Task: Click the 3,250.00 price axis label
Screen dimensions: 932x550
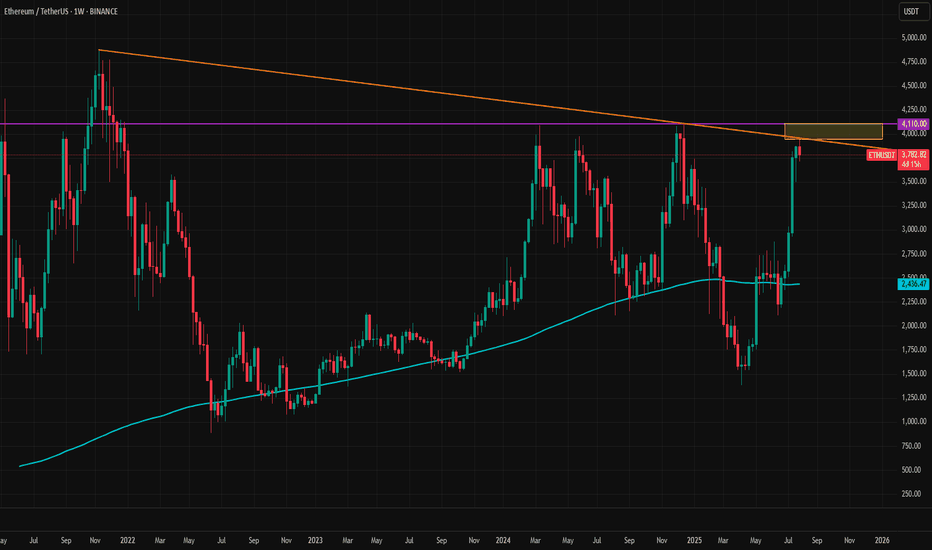Action: (914, 205)
